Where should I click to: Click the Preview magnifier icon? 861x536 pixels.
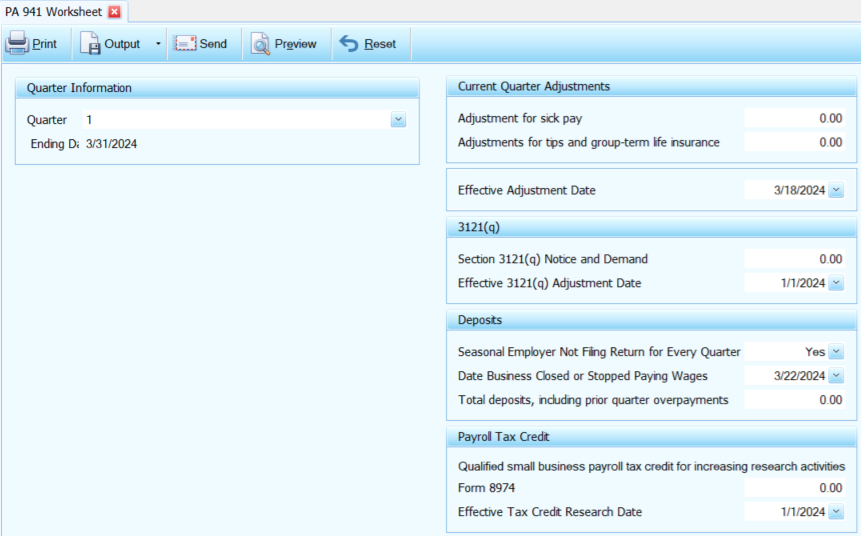tap(260, 44)
